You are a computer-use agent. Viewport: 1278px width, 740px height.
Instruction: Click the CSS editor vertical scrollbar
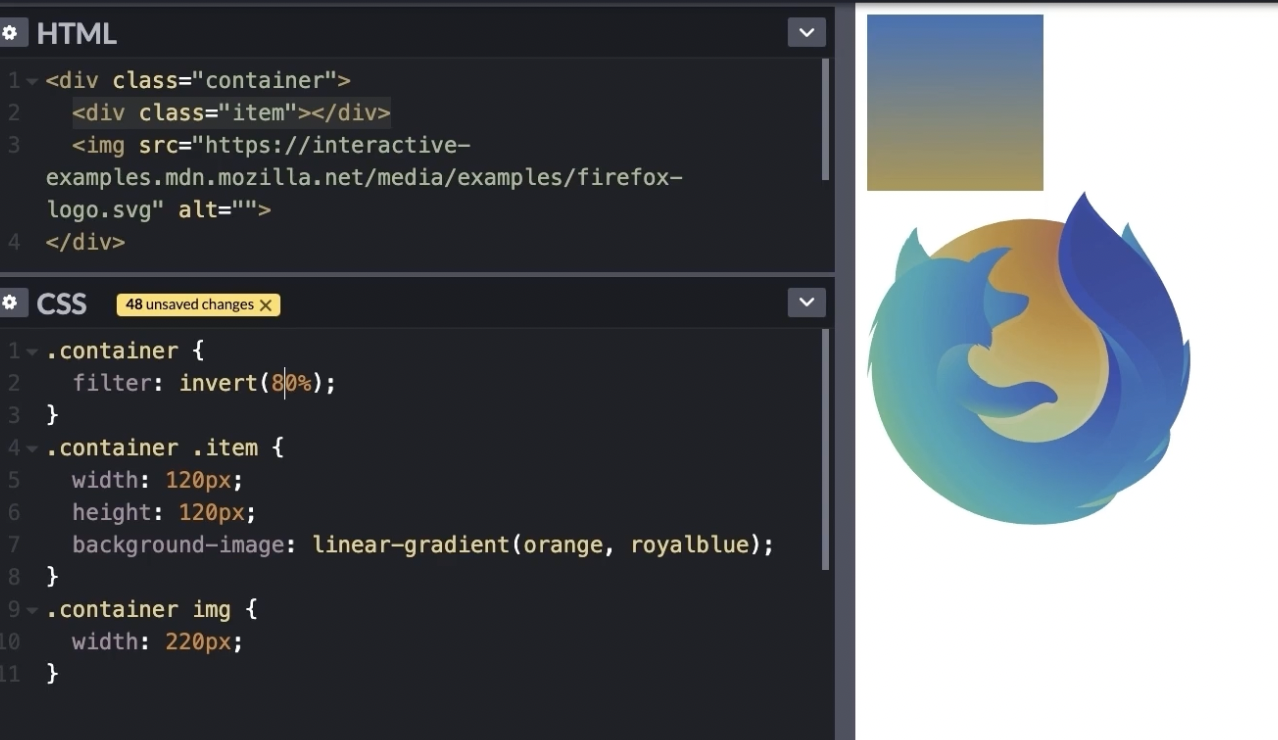[825, 449]
